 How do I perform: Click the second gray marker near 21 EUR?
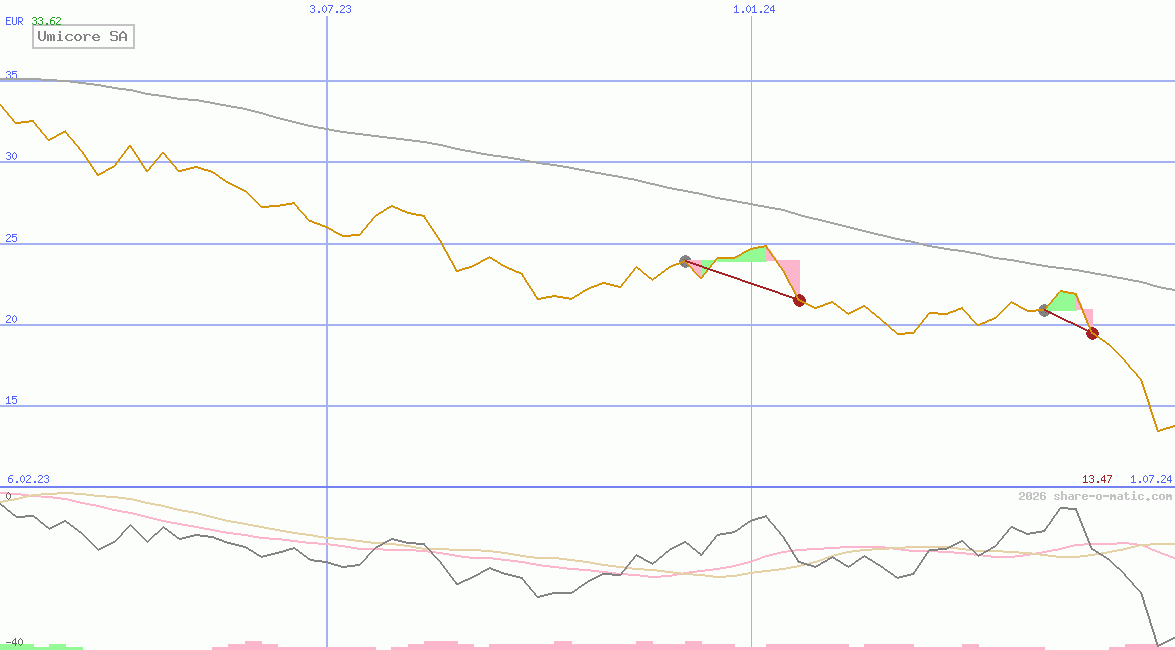click(x=1044, y=310)
